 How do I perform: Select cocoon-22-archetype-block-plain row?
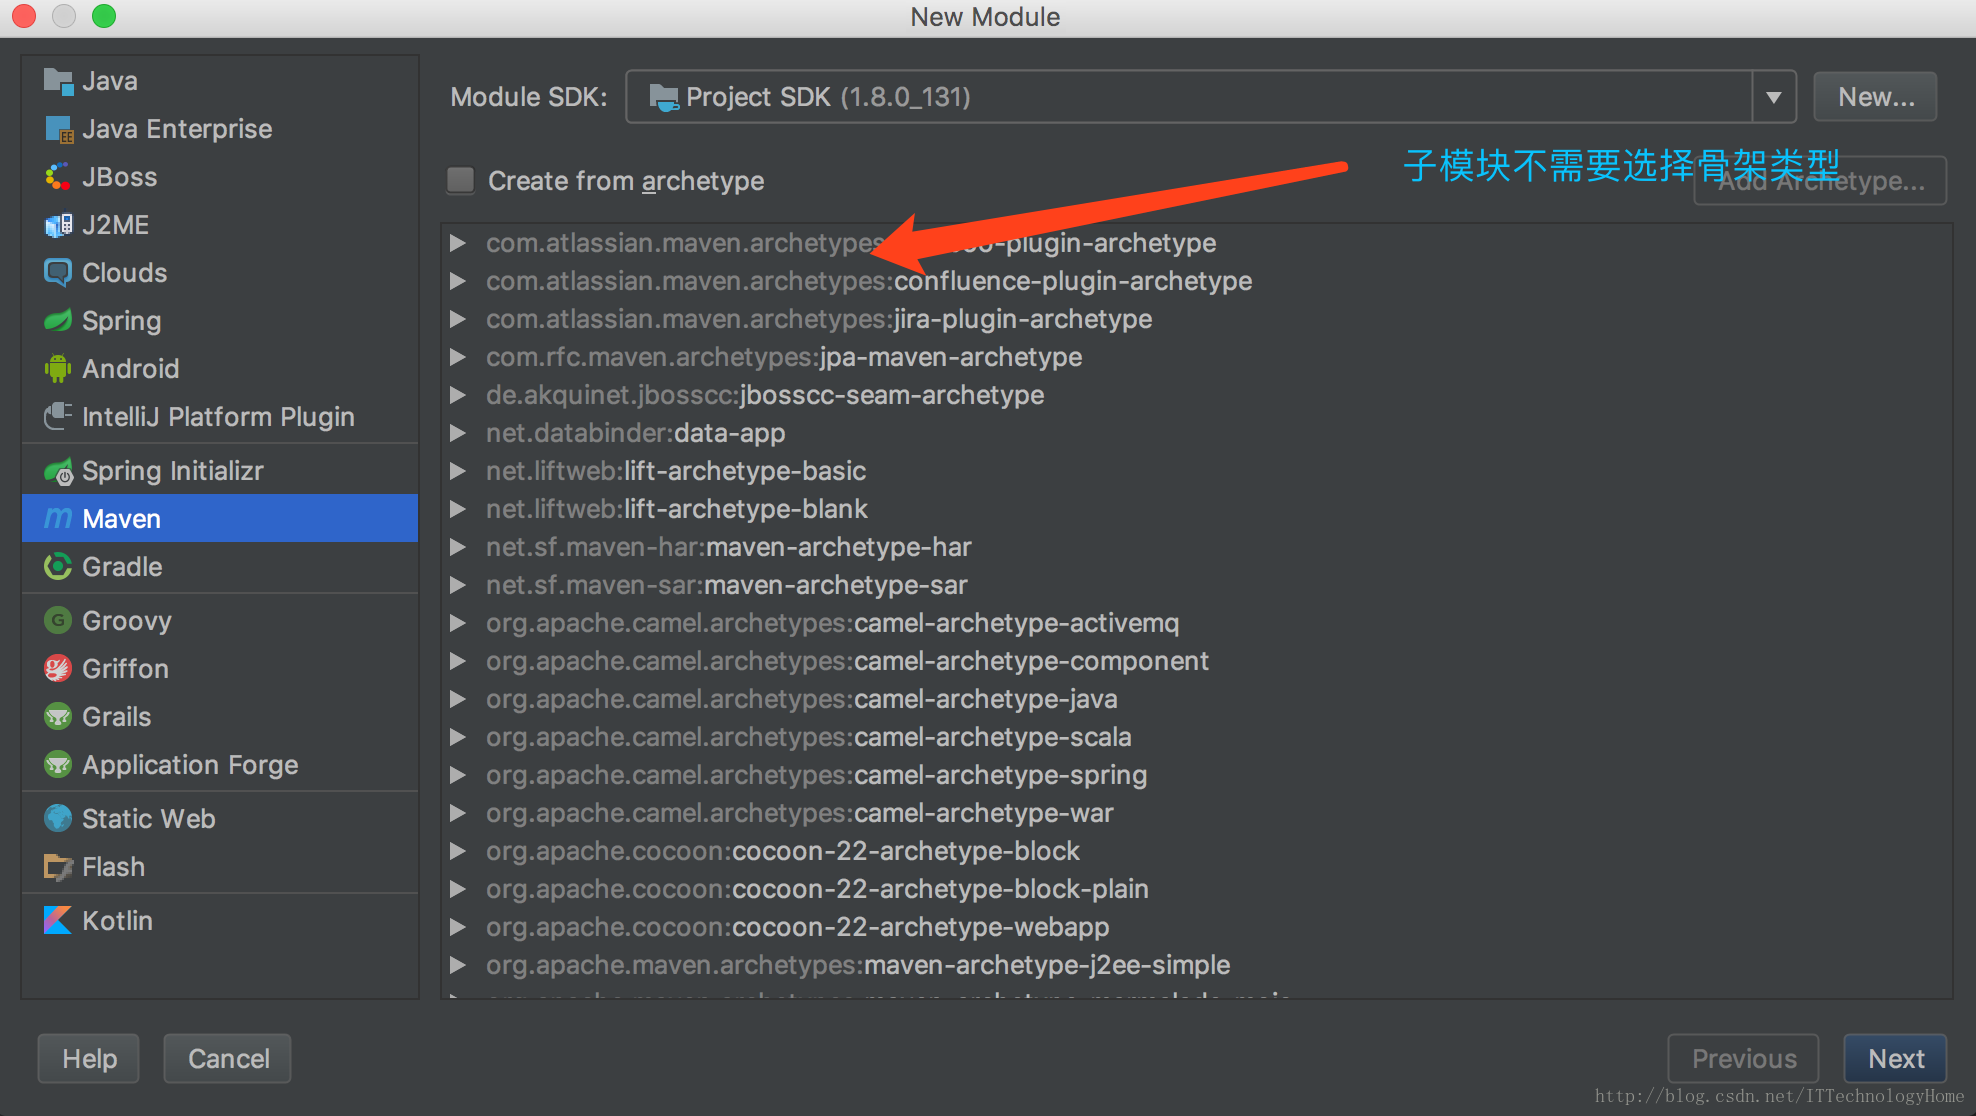(x=1196, y=889)
